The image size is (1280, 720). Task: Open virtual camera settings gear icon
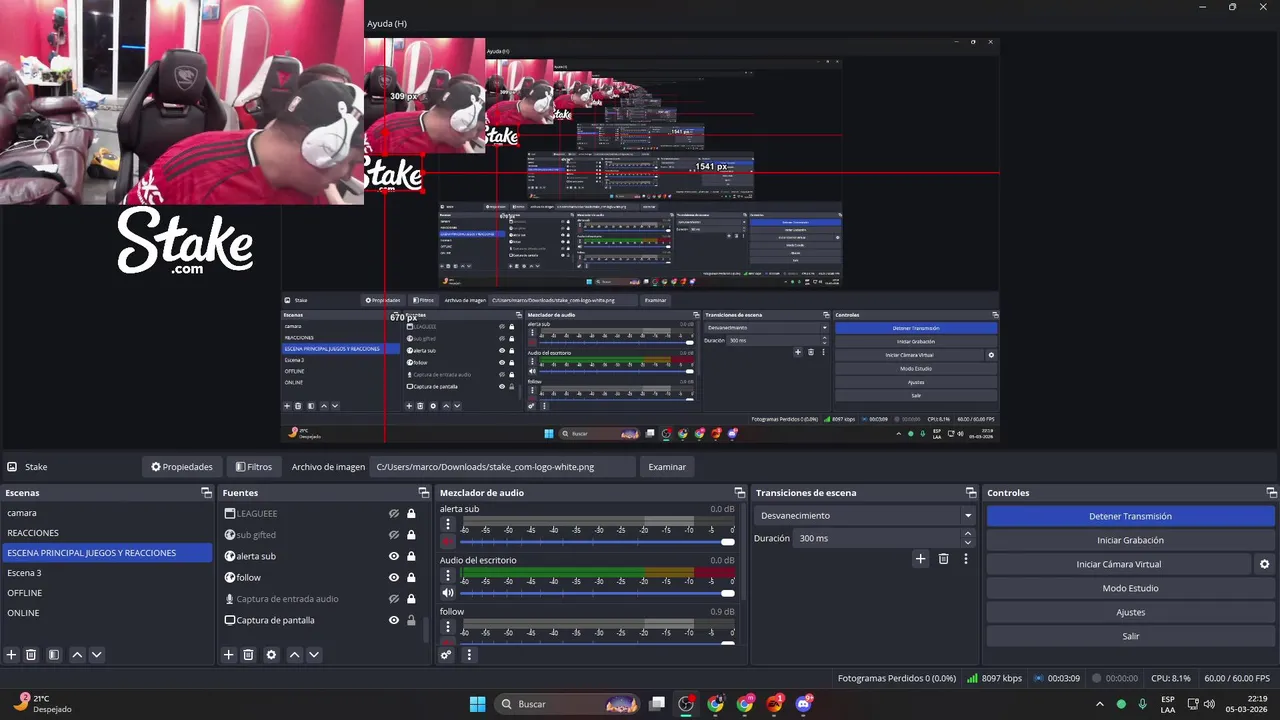tap(1264, 564)
